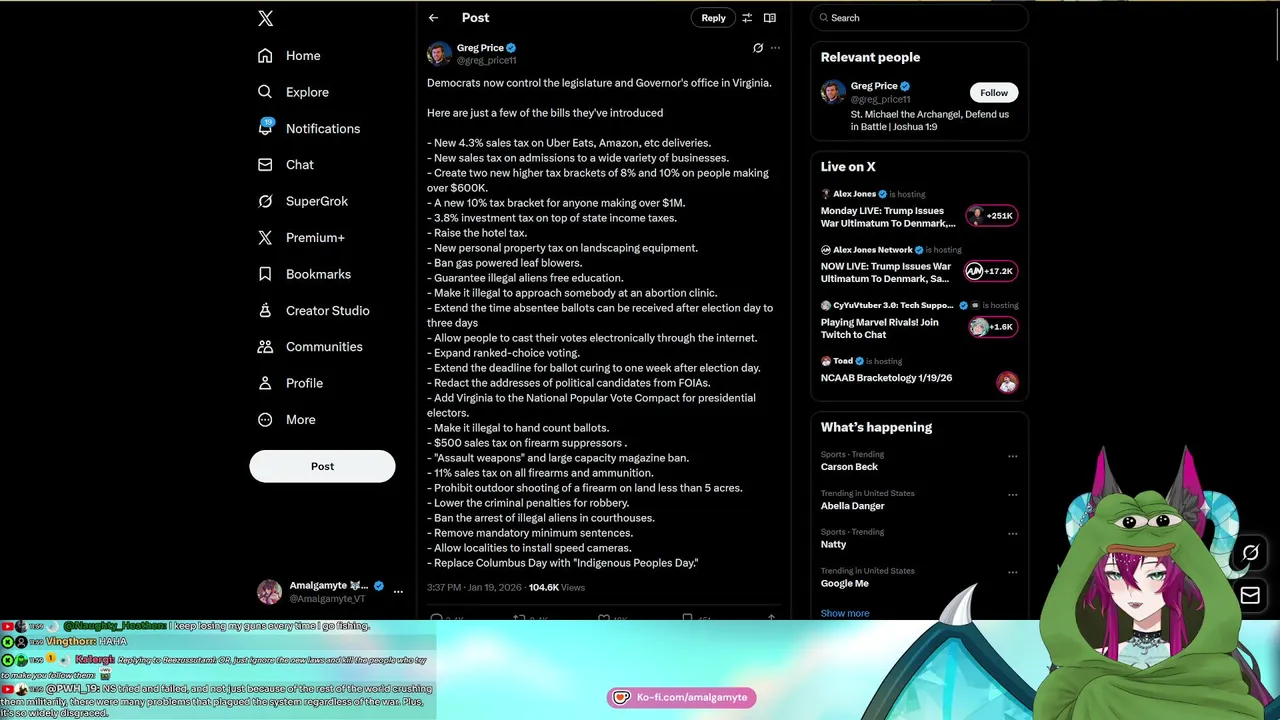The width and height of the screenshot is (1280, 720).
Task: Click the +1.6K listeners badge
Action: (x=993, y=327)
